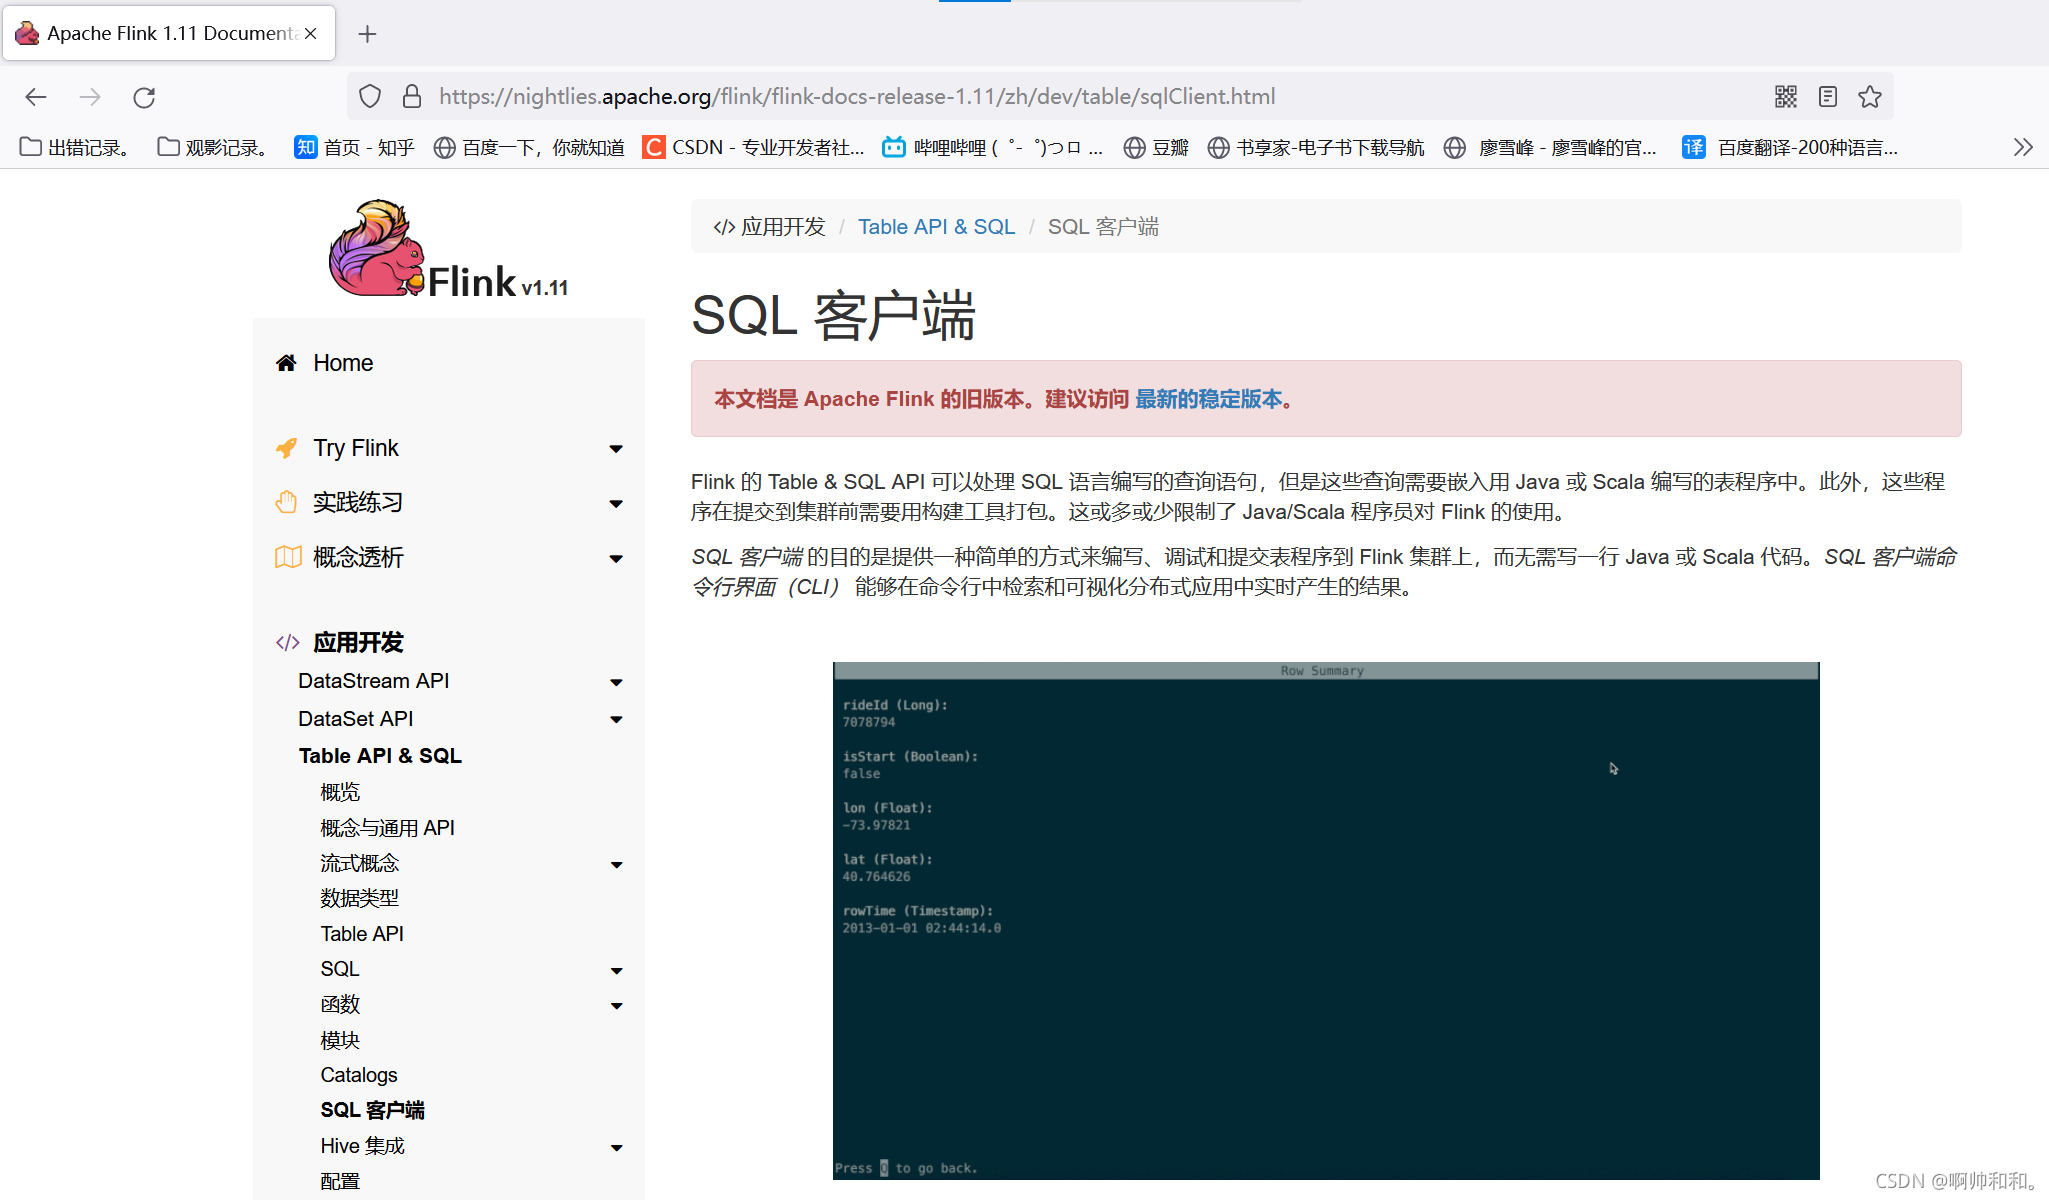Click the 应用开发 breadcrumb item

coord(769,227)
